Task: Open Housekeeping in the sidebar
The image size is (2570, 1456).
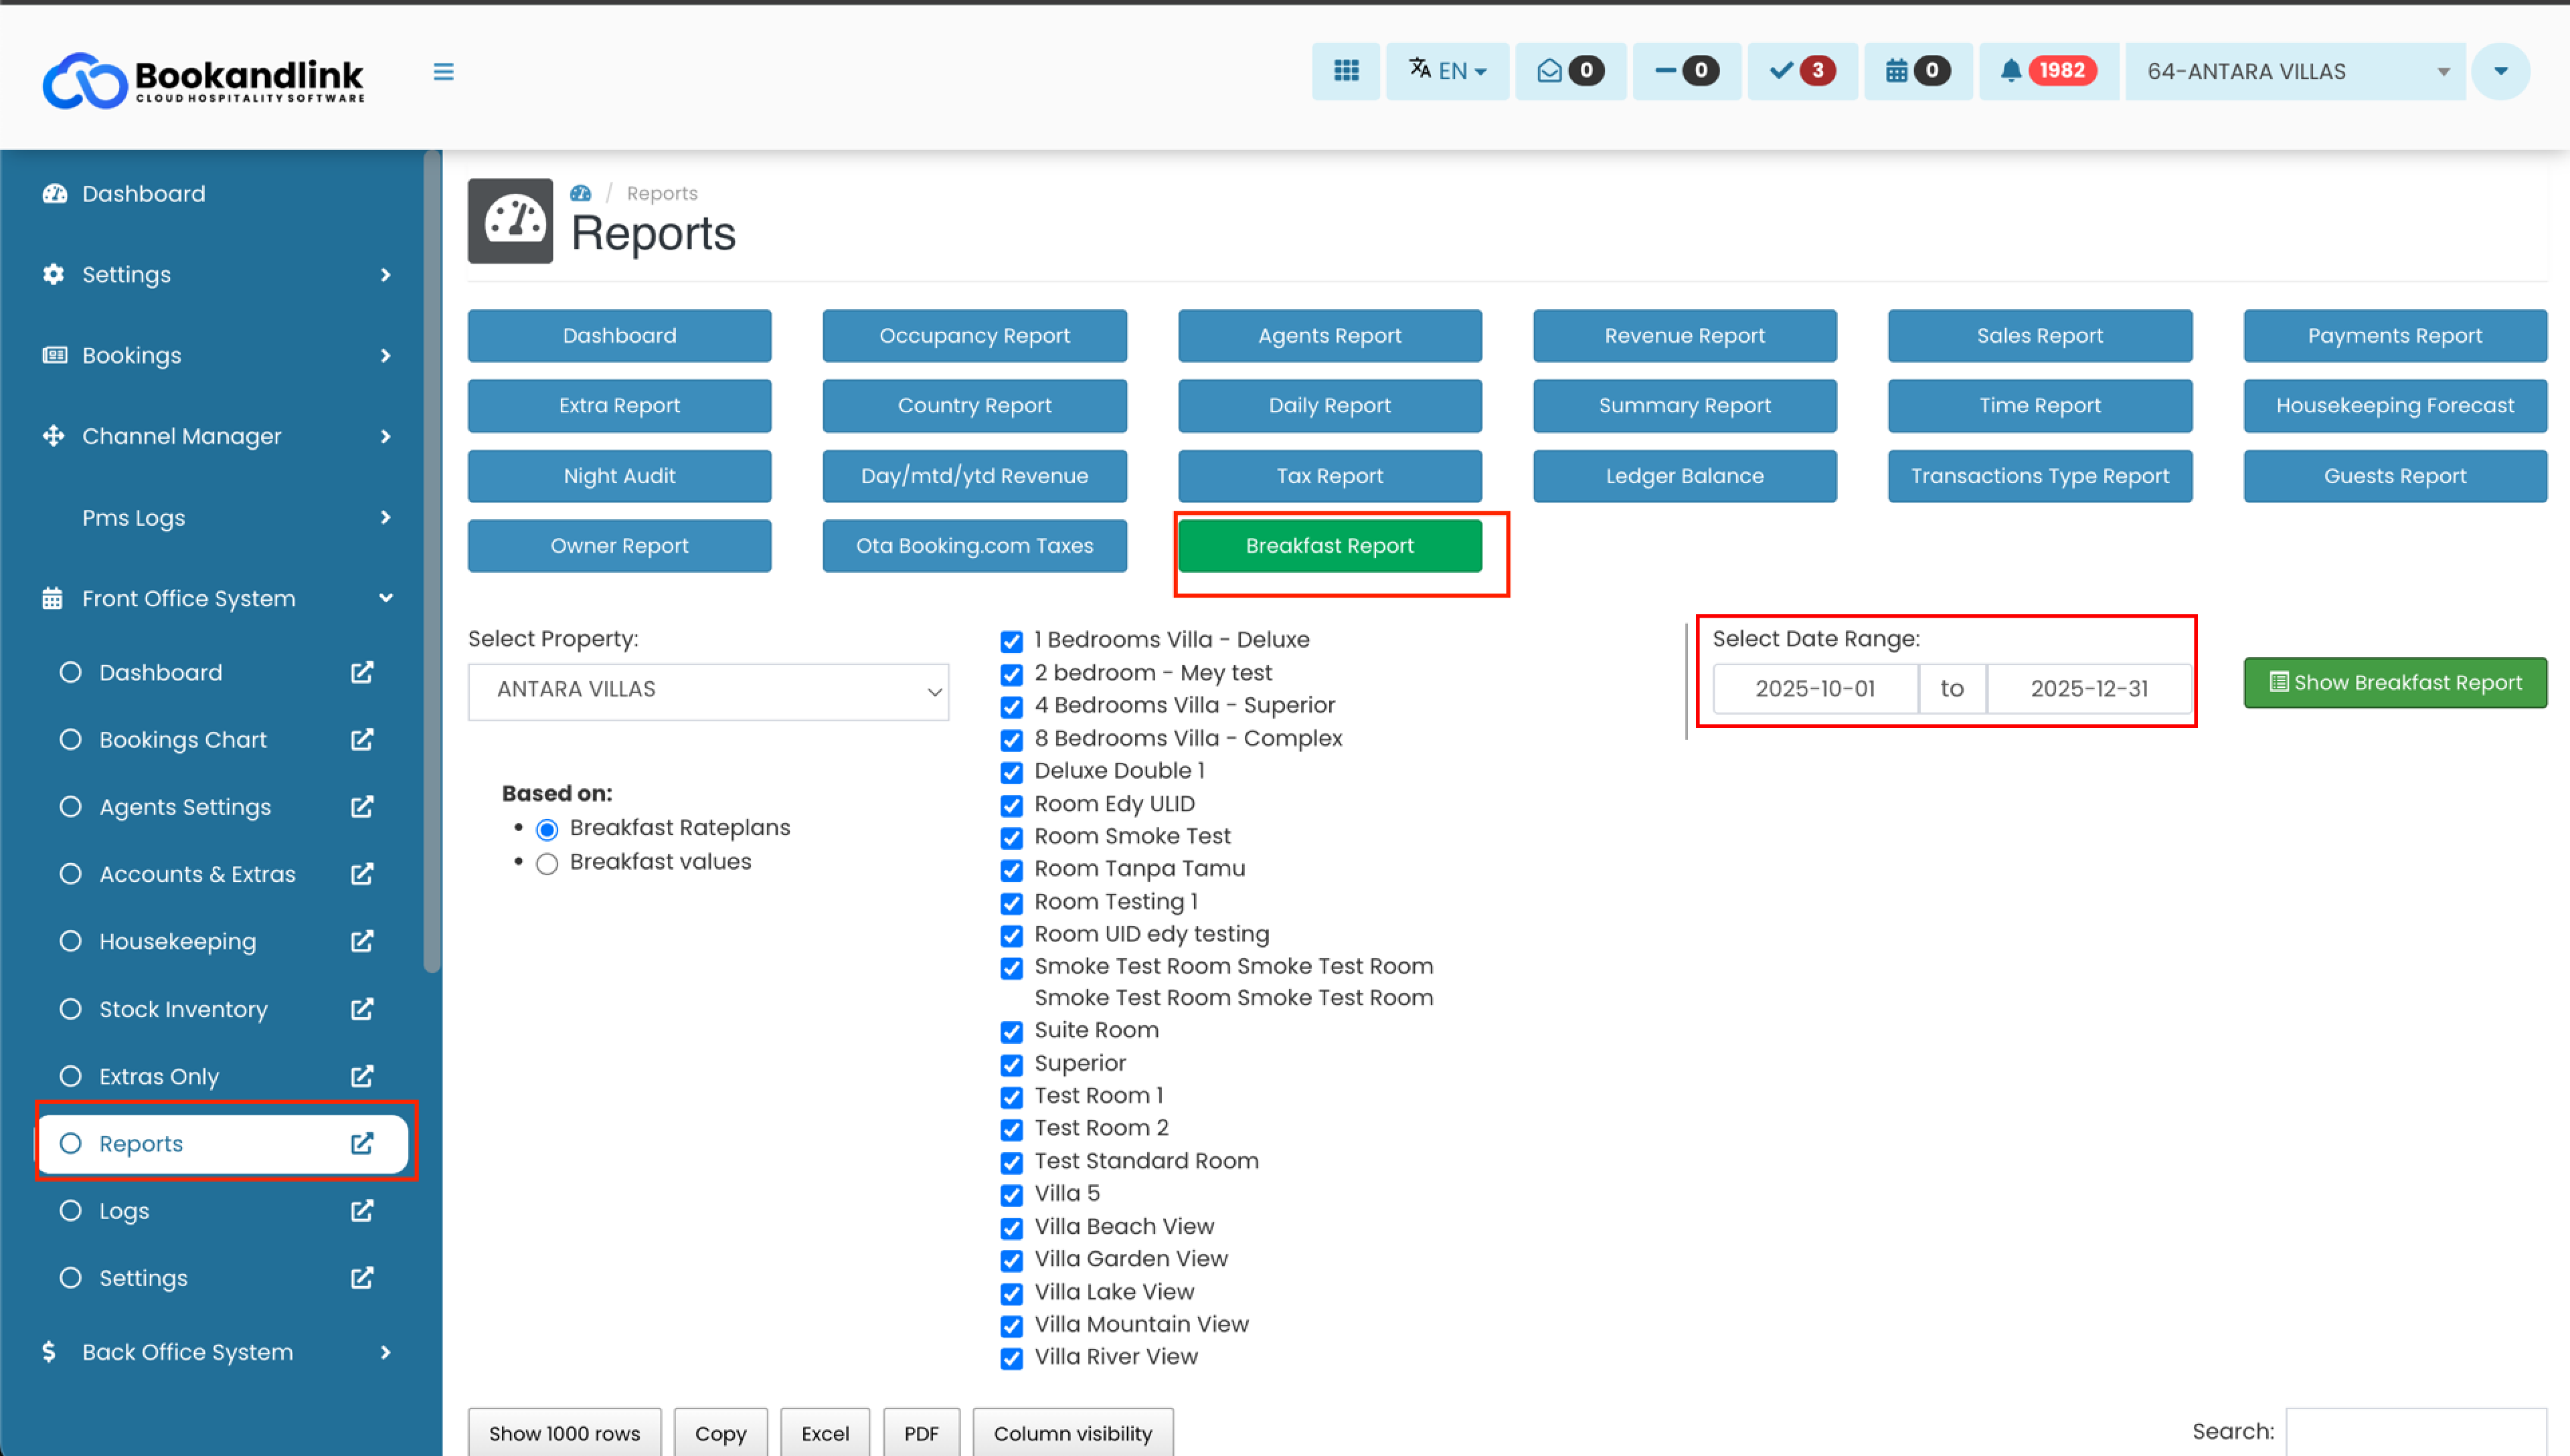Action: pyautogui.click(x=177, y=942)
